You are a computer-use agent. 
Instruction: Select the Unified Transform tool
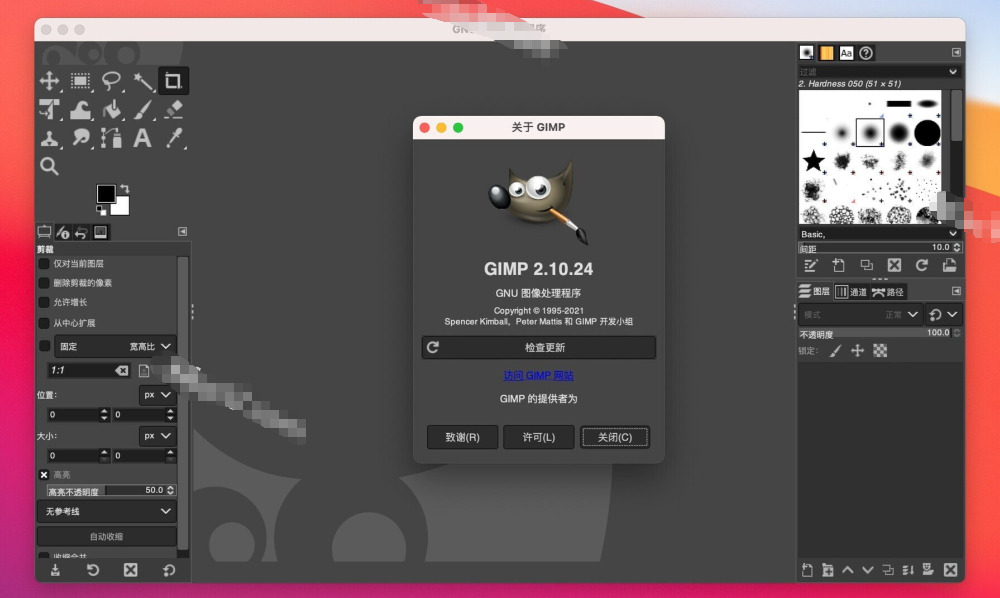(x=49, y=110)
